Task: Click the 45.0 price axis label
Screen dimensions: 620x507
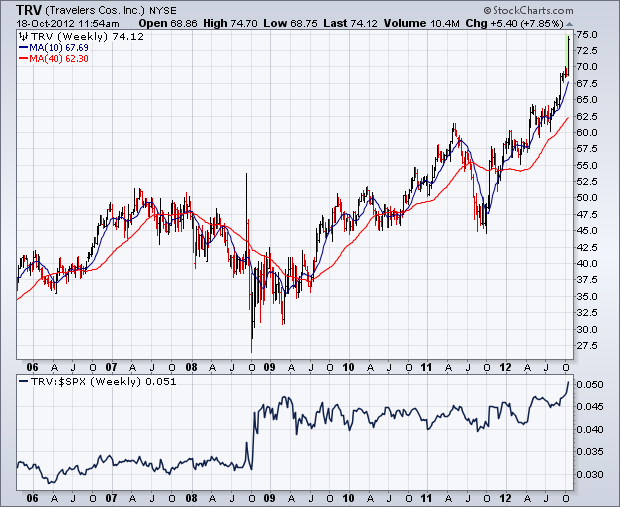Action: pos(587,231)
